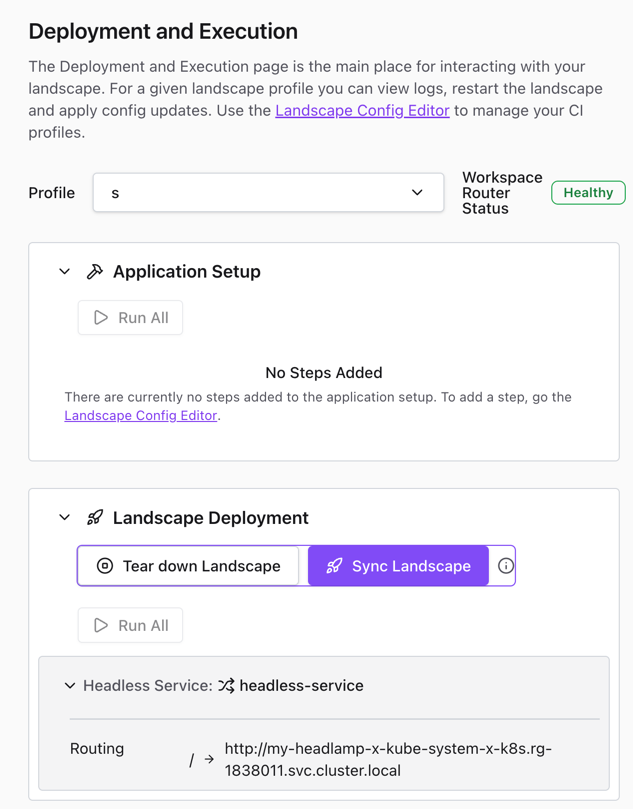Click the rocket icon beside Landscape Deployment heading
Screen dimensions: 633x809
[x=94, y=517]
